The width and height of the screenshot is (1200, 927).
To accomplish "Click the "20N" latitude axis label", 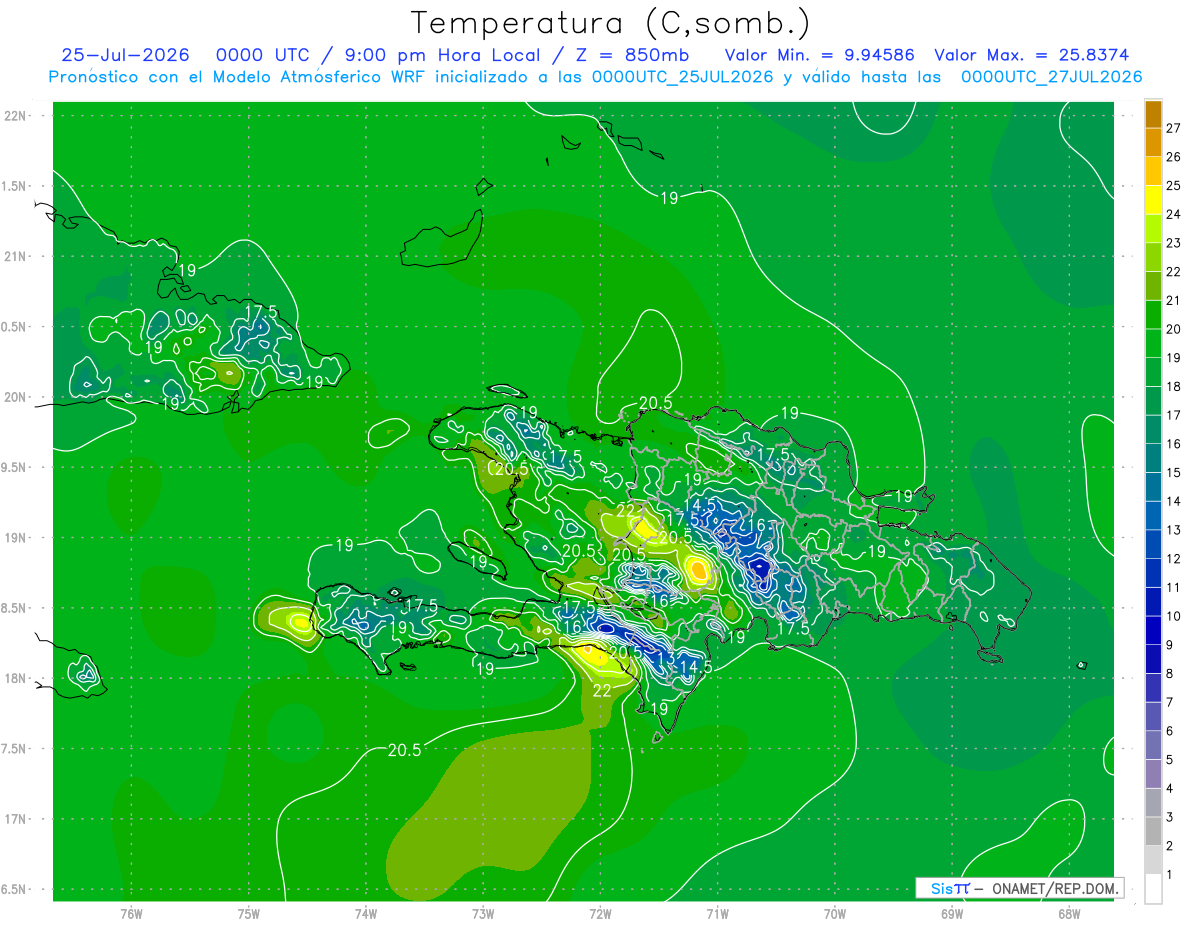I will coord(16,397).
